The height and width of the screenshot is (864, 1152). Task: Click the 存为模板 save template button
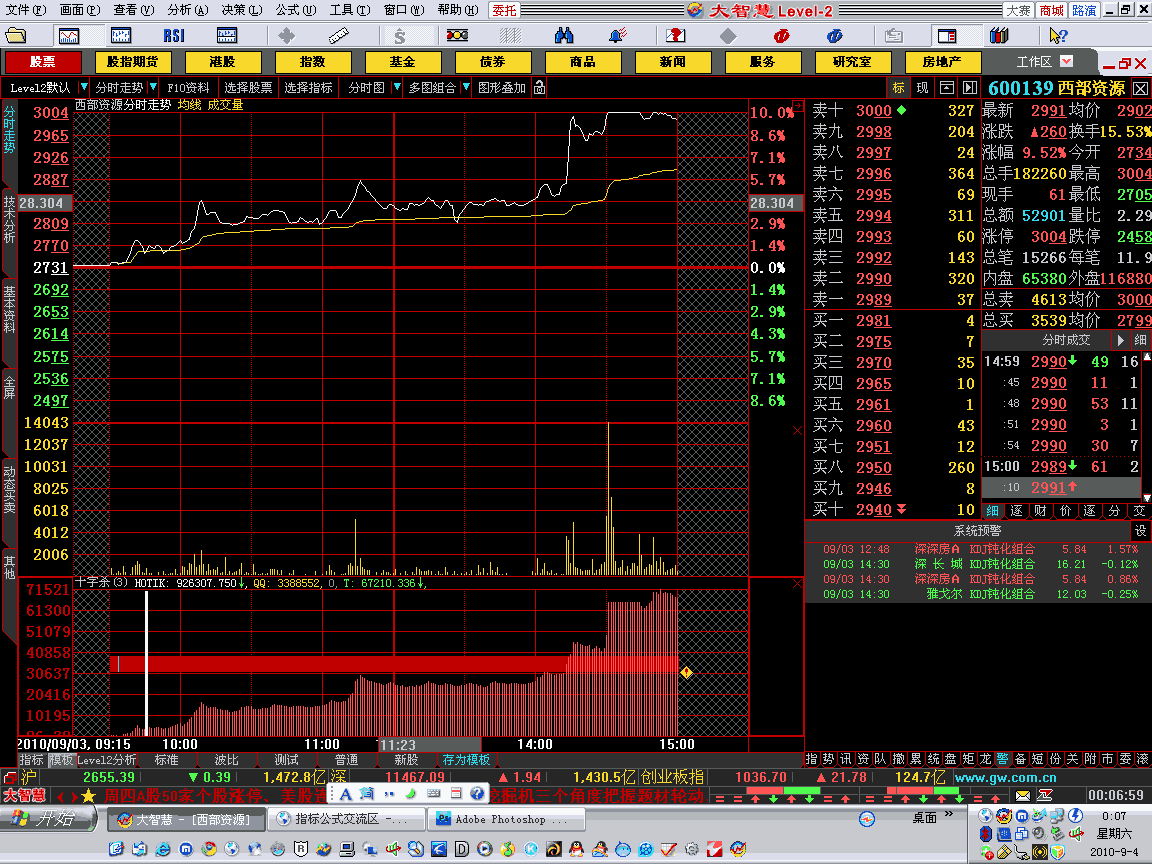pyautogui.click(x=466, y=760)
